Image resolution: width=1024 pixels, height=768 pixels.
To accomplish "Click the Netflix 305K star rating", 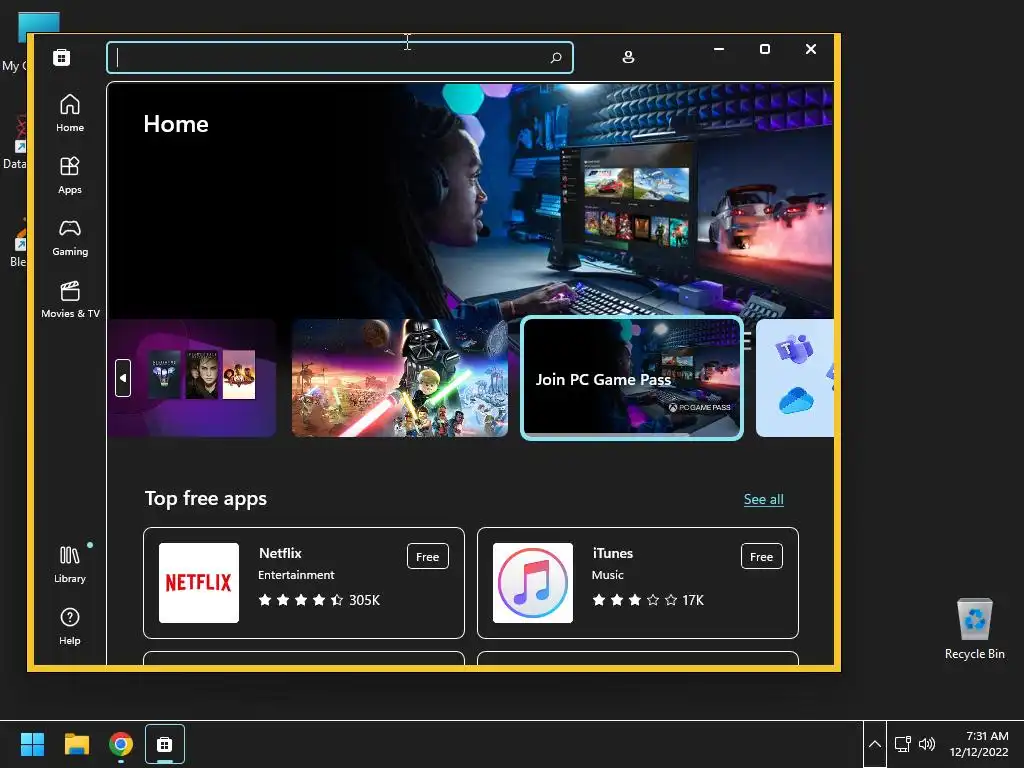I will [x=319, y=600].
